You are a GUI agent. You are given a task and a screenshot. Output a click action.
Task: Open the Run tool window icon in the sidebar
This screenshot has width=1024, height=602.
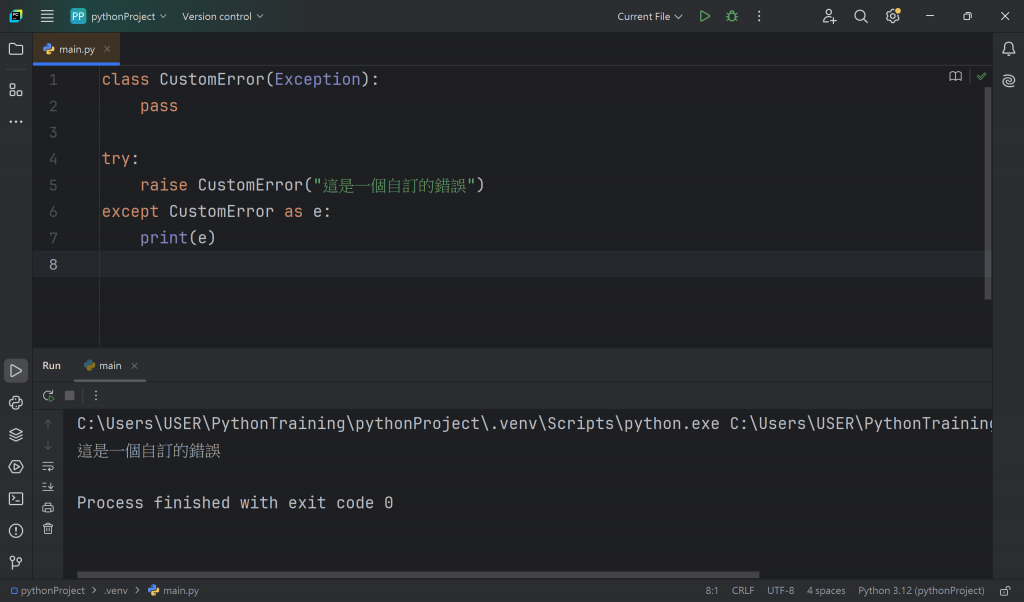click(x=16, y=370)
